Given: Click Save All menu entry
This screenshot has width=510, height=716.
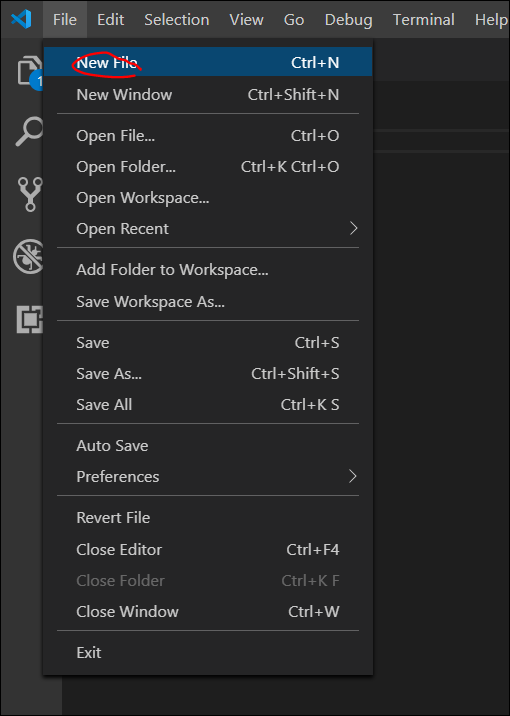Looking at the screenshot, I should pos(208,405).
